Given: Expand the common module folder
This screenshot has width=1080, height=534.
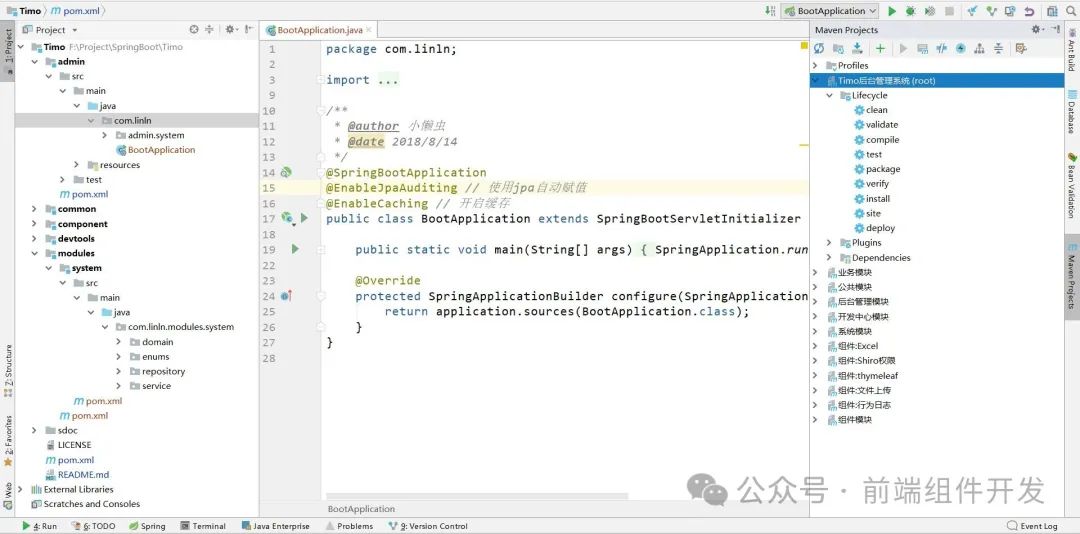Looking at the screenshot, I should pyautogui.click(x=34, y=209).
